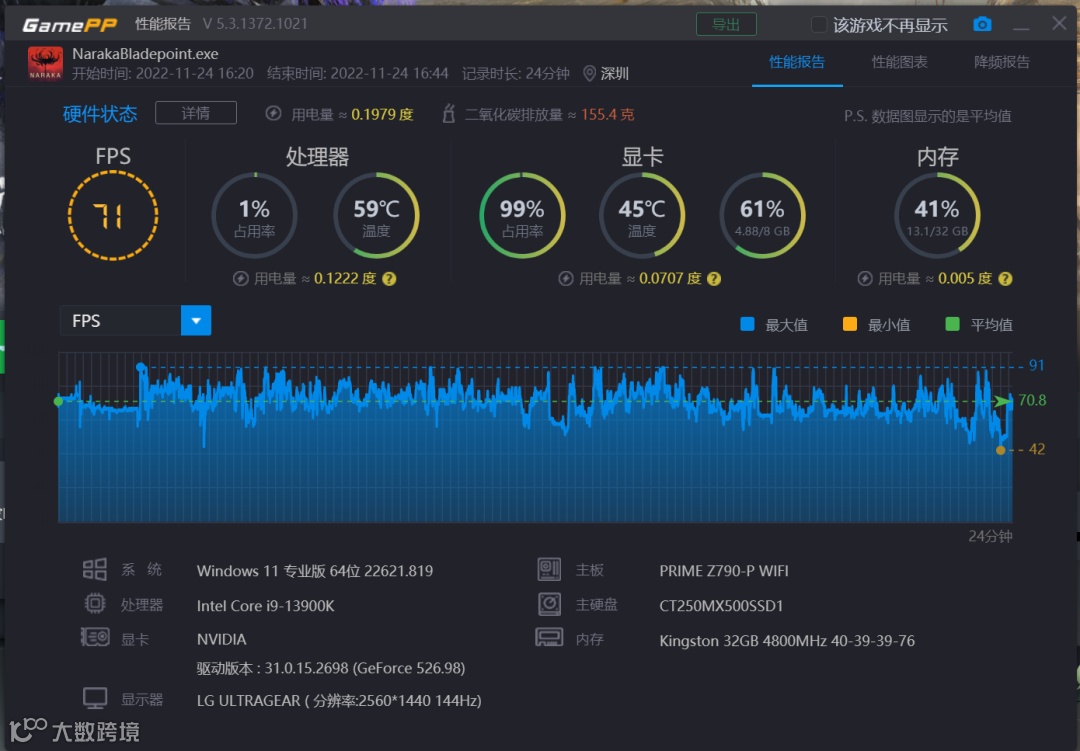Click the 结束时间 2022-11-24 16:44 text
This screenshot has height=751, width=1080.
pyautogui.click(x=357, y=74)
